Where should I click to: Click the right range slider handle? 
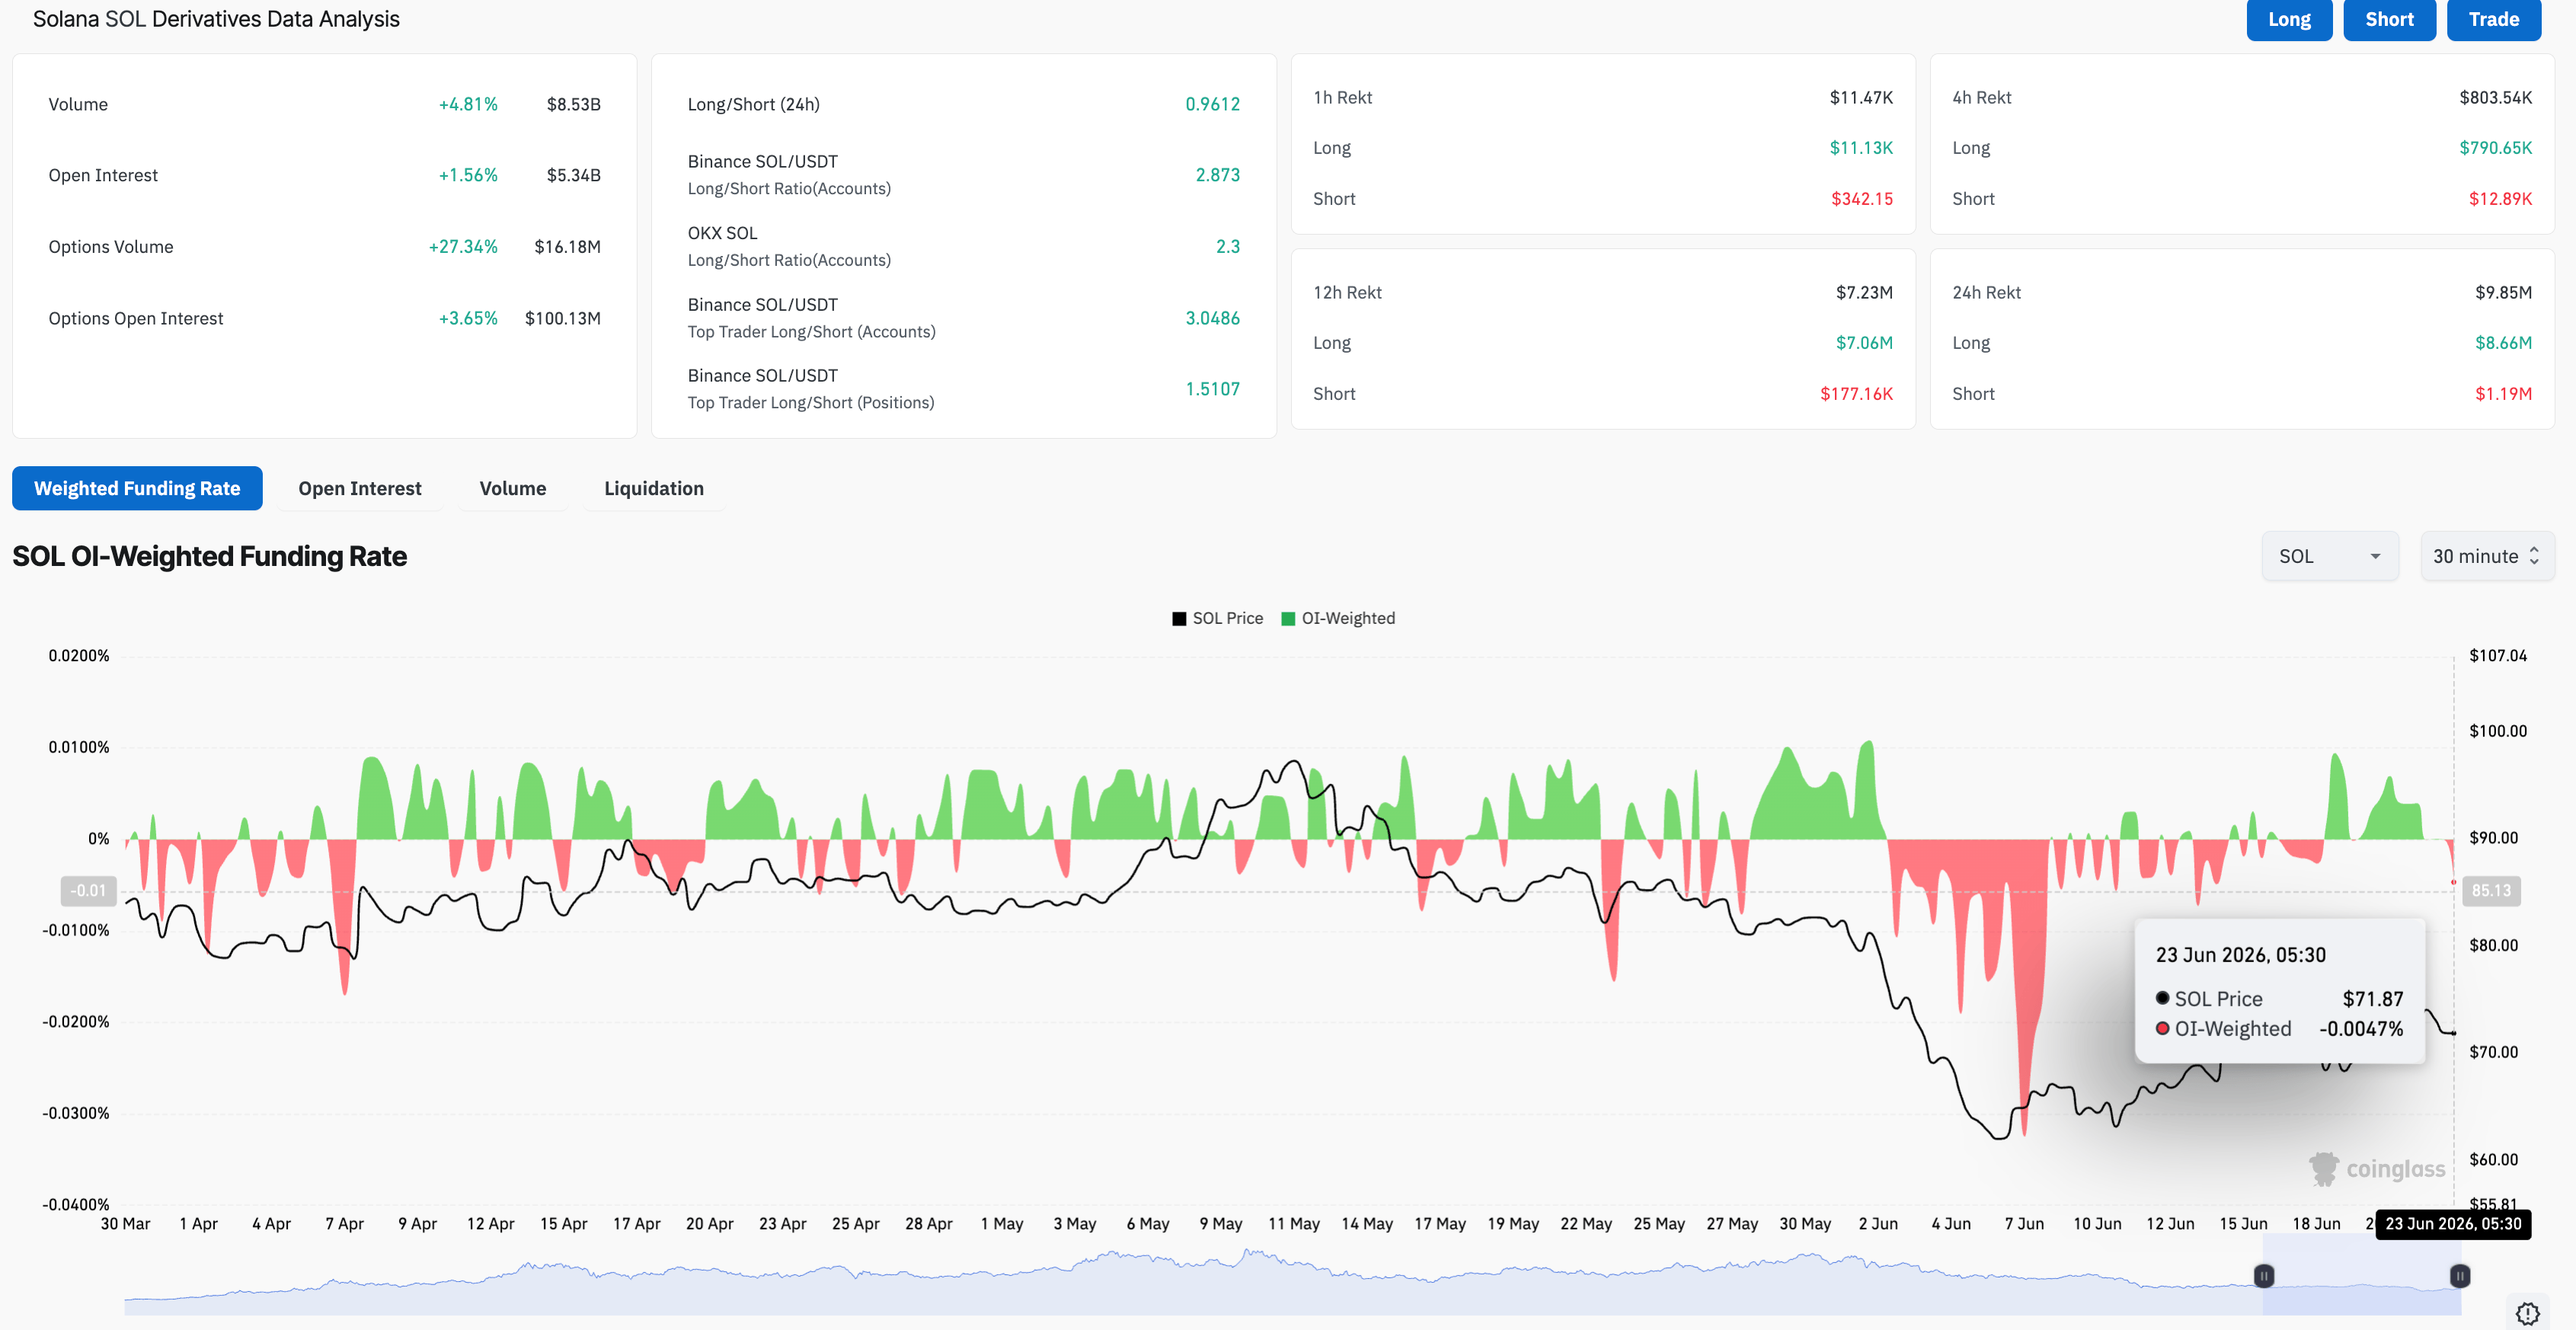click(x=2460, y=1275)
